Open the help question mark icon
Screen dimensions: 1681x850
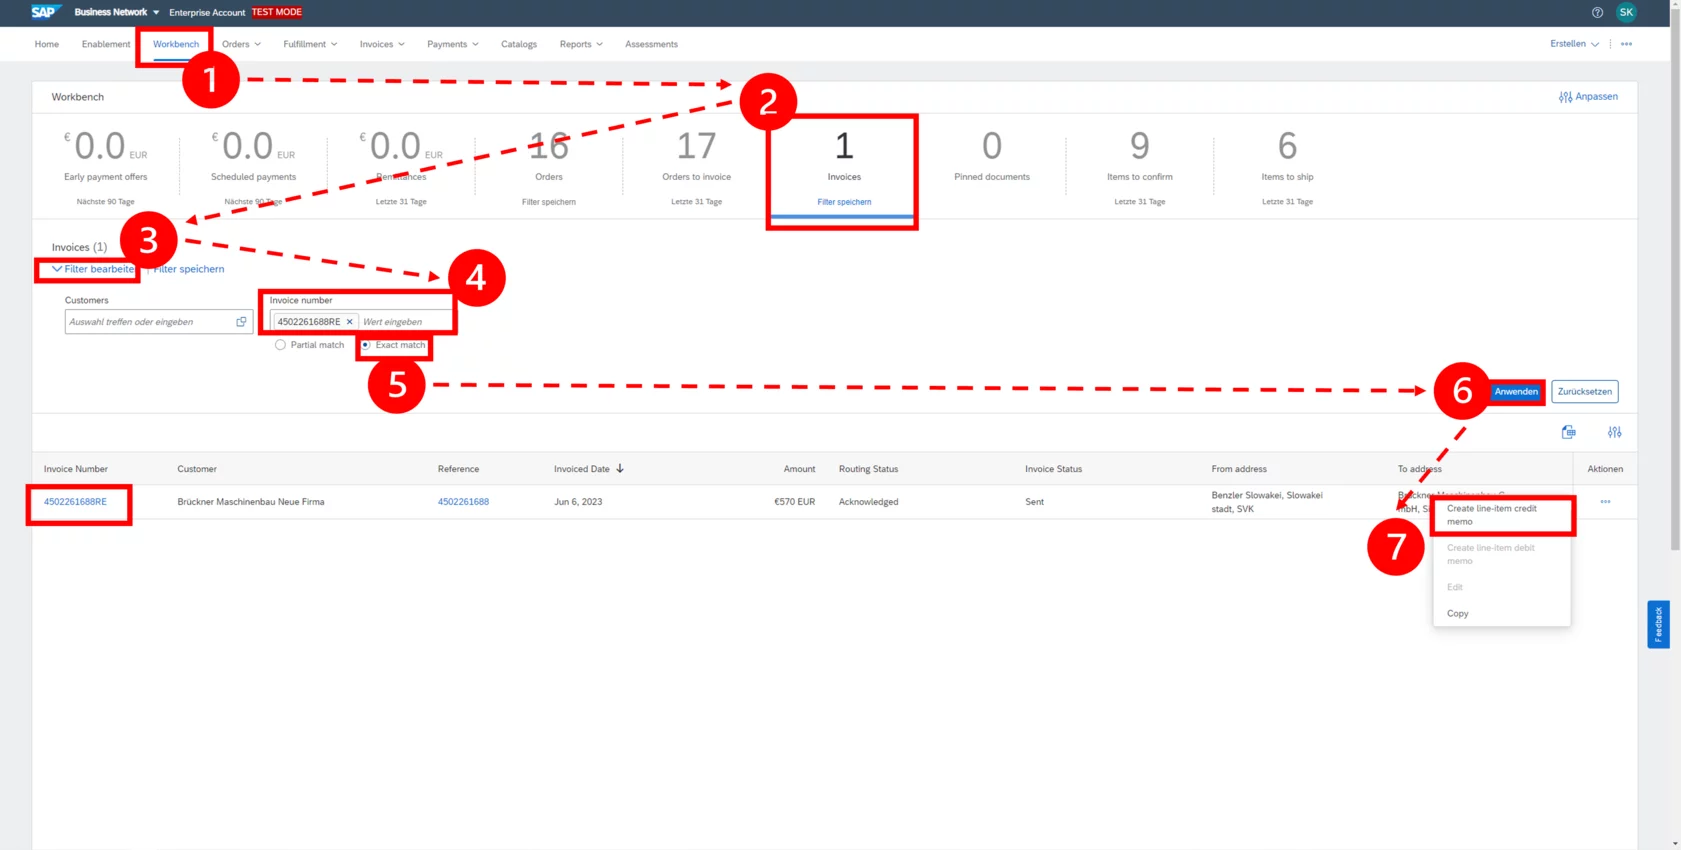click(1597, 13)
